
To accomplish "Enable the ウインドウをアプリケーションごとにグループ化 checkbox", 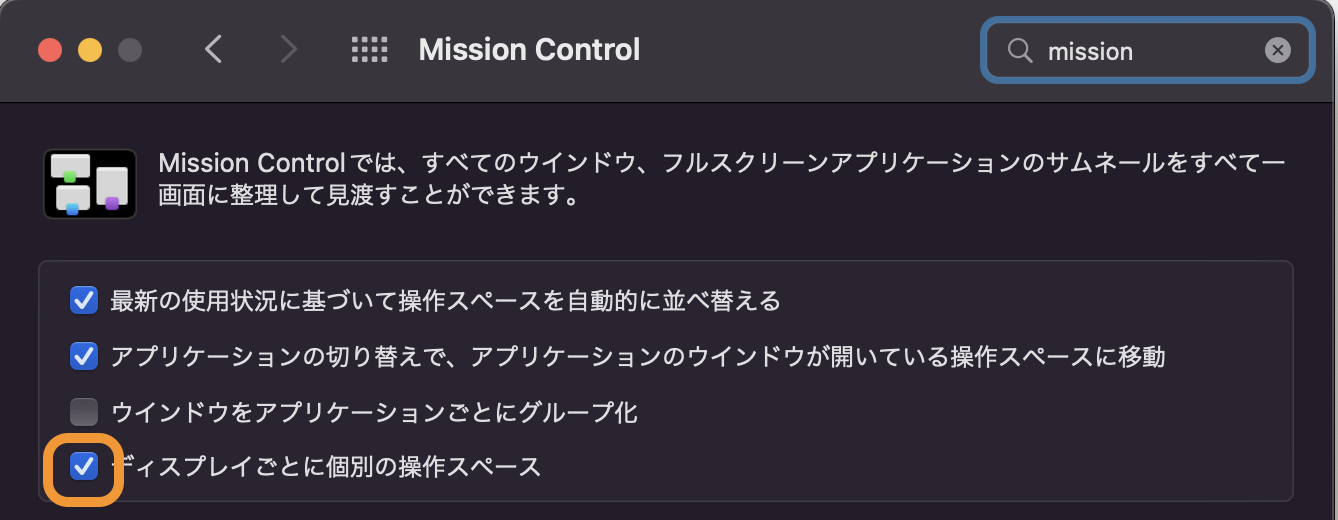I will click(x=84, y=411).
